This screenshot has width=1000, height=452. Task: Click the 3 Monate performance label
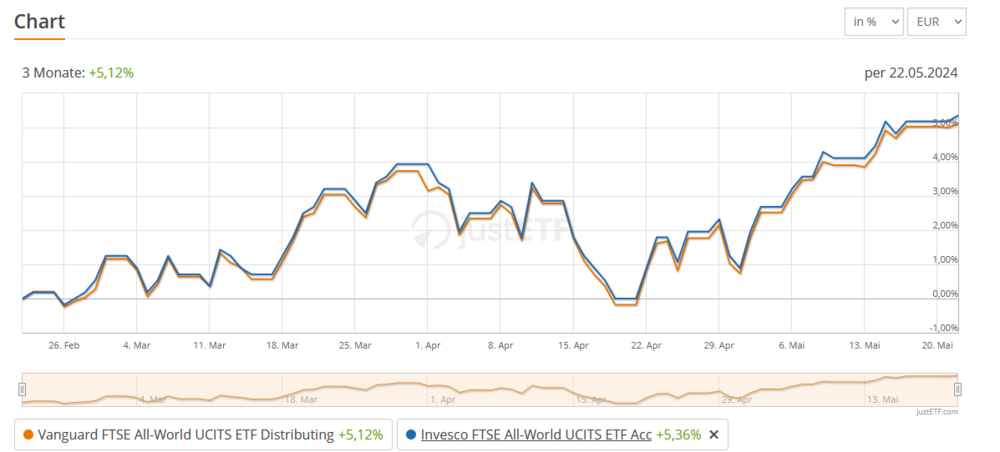[78, 72]
